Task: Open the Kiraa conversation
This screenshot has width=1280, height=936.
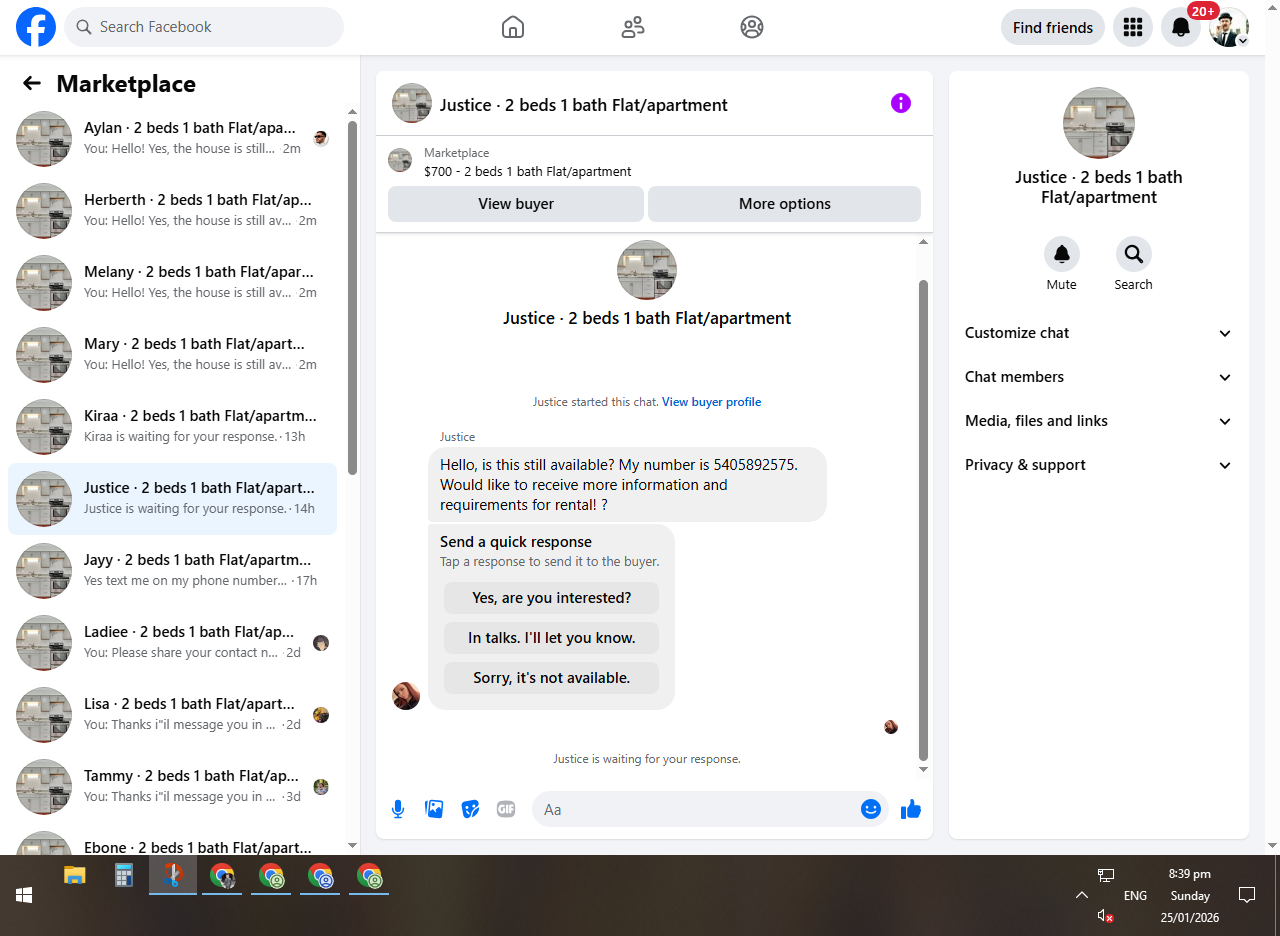Action: [172, 427]
